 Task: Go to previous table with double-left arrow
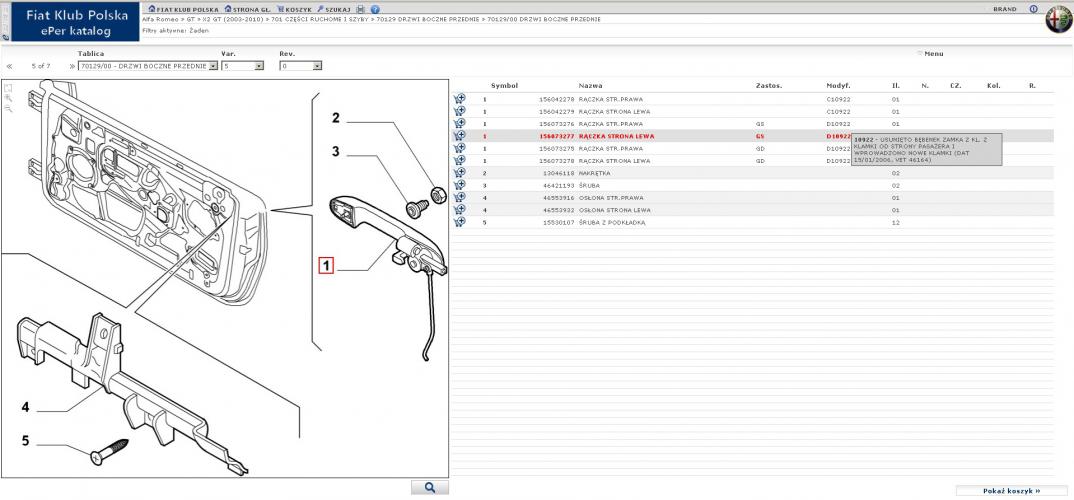point(10,66)
